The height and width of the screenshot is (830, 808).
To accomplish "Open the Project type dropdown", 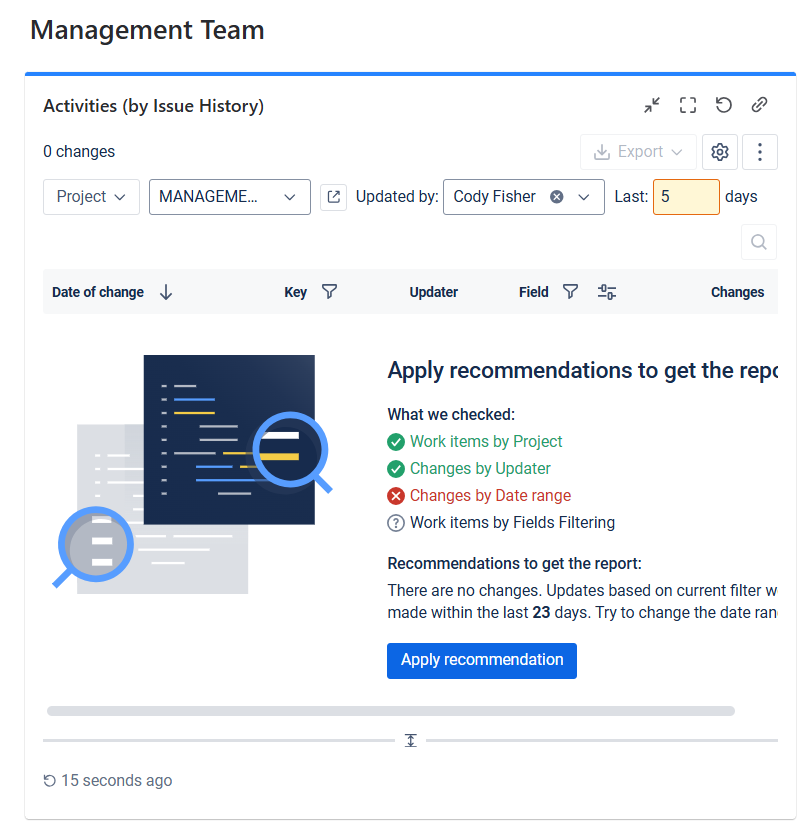I will click(x=91, y=197).
